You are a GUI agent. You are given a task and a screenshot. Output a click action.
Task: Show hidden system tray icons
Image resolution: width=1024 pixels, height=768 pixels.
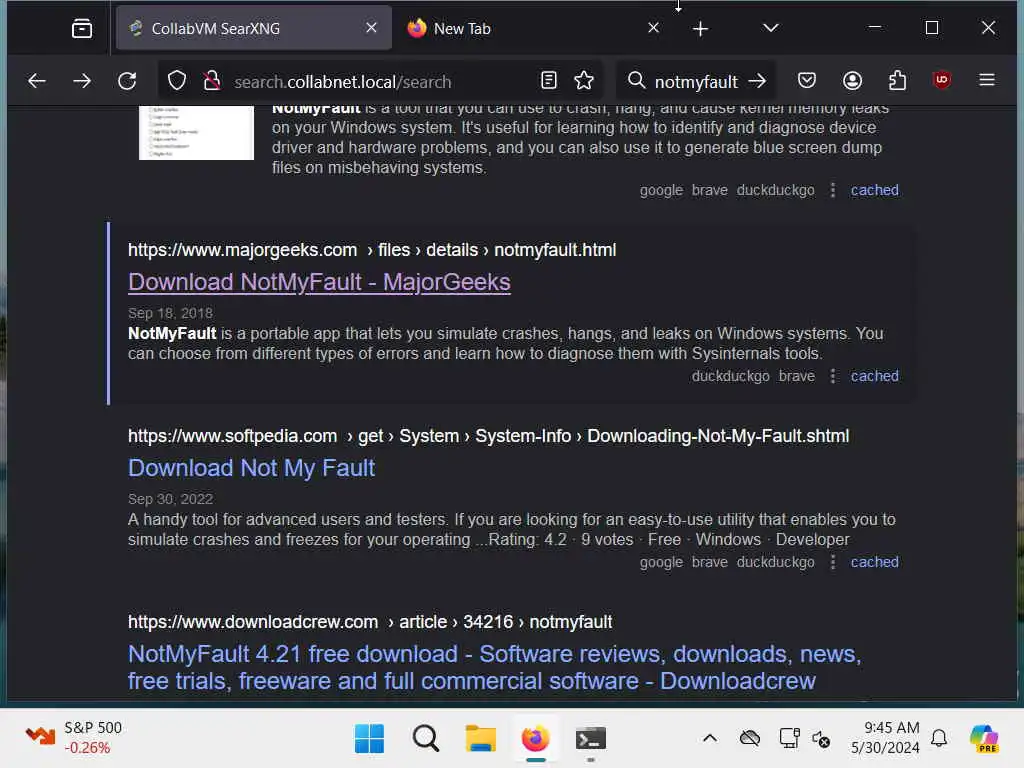(x=710, y=739)
